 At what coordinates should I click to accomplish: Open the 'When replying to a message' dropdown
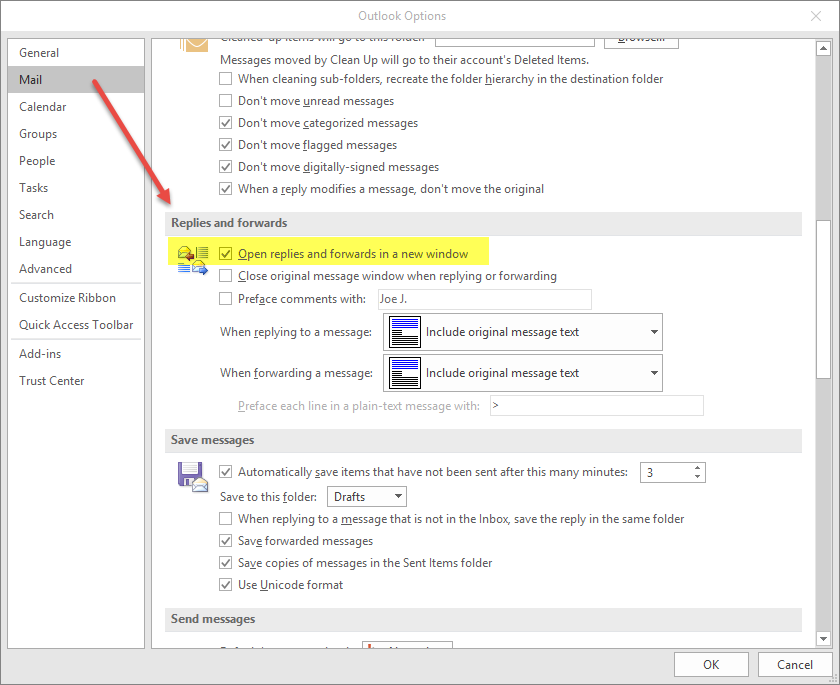tap(523, 332)
